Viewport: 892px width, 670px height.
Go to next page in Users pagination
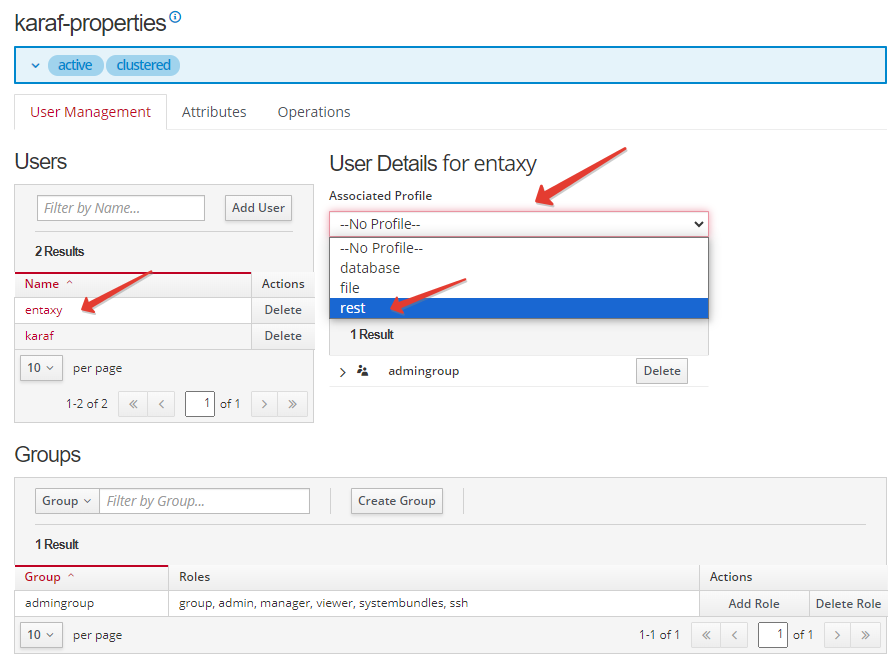(264, 404)
